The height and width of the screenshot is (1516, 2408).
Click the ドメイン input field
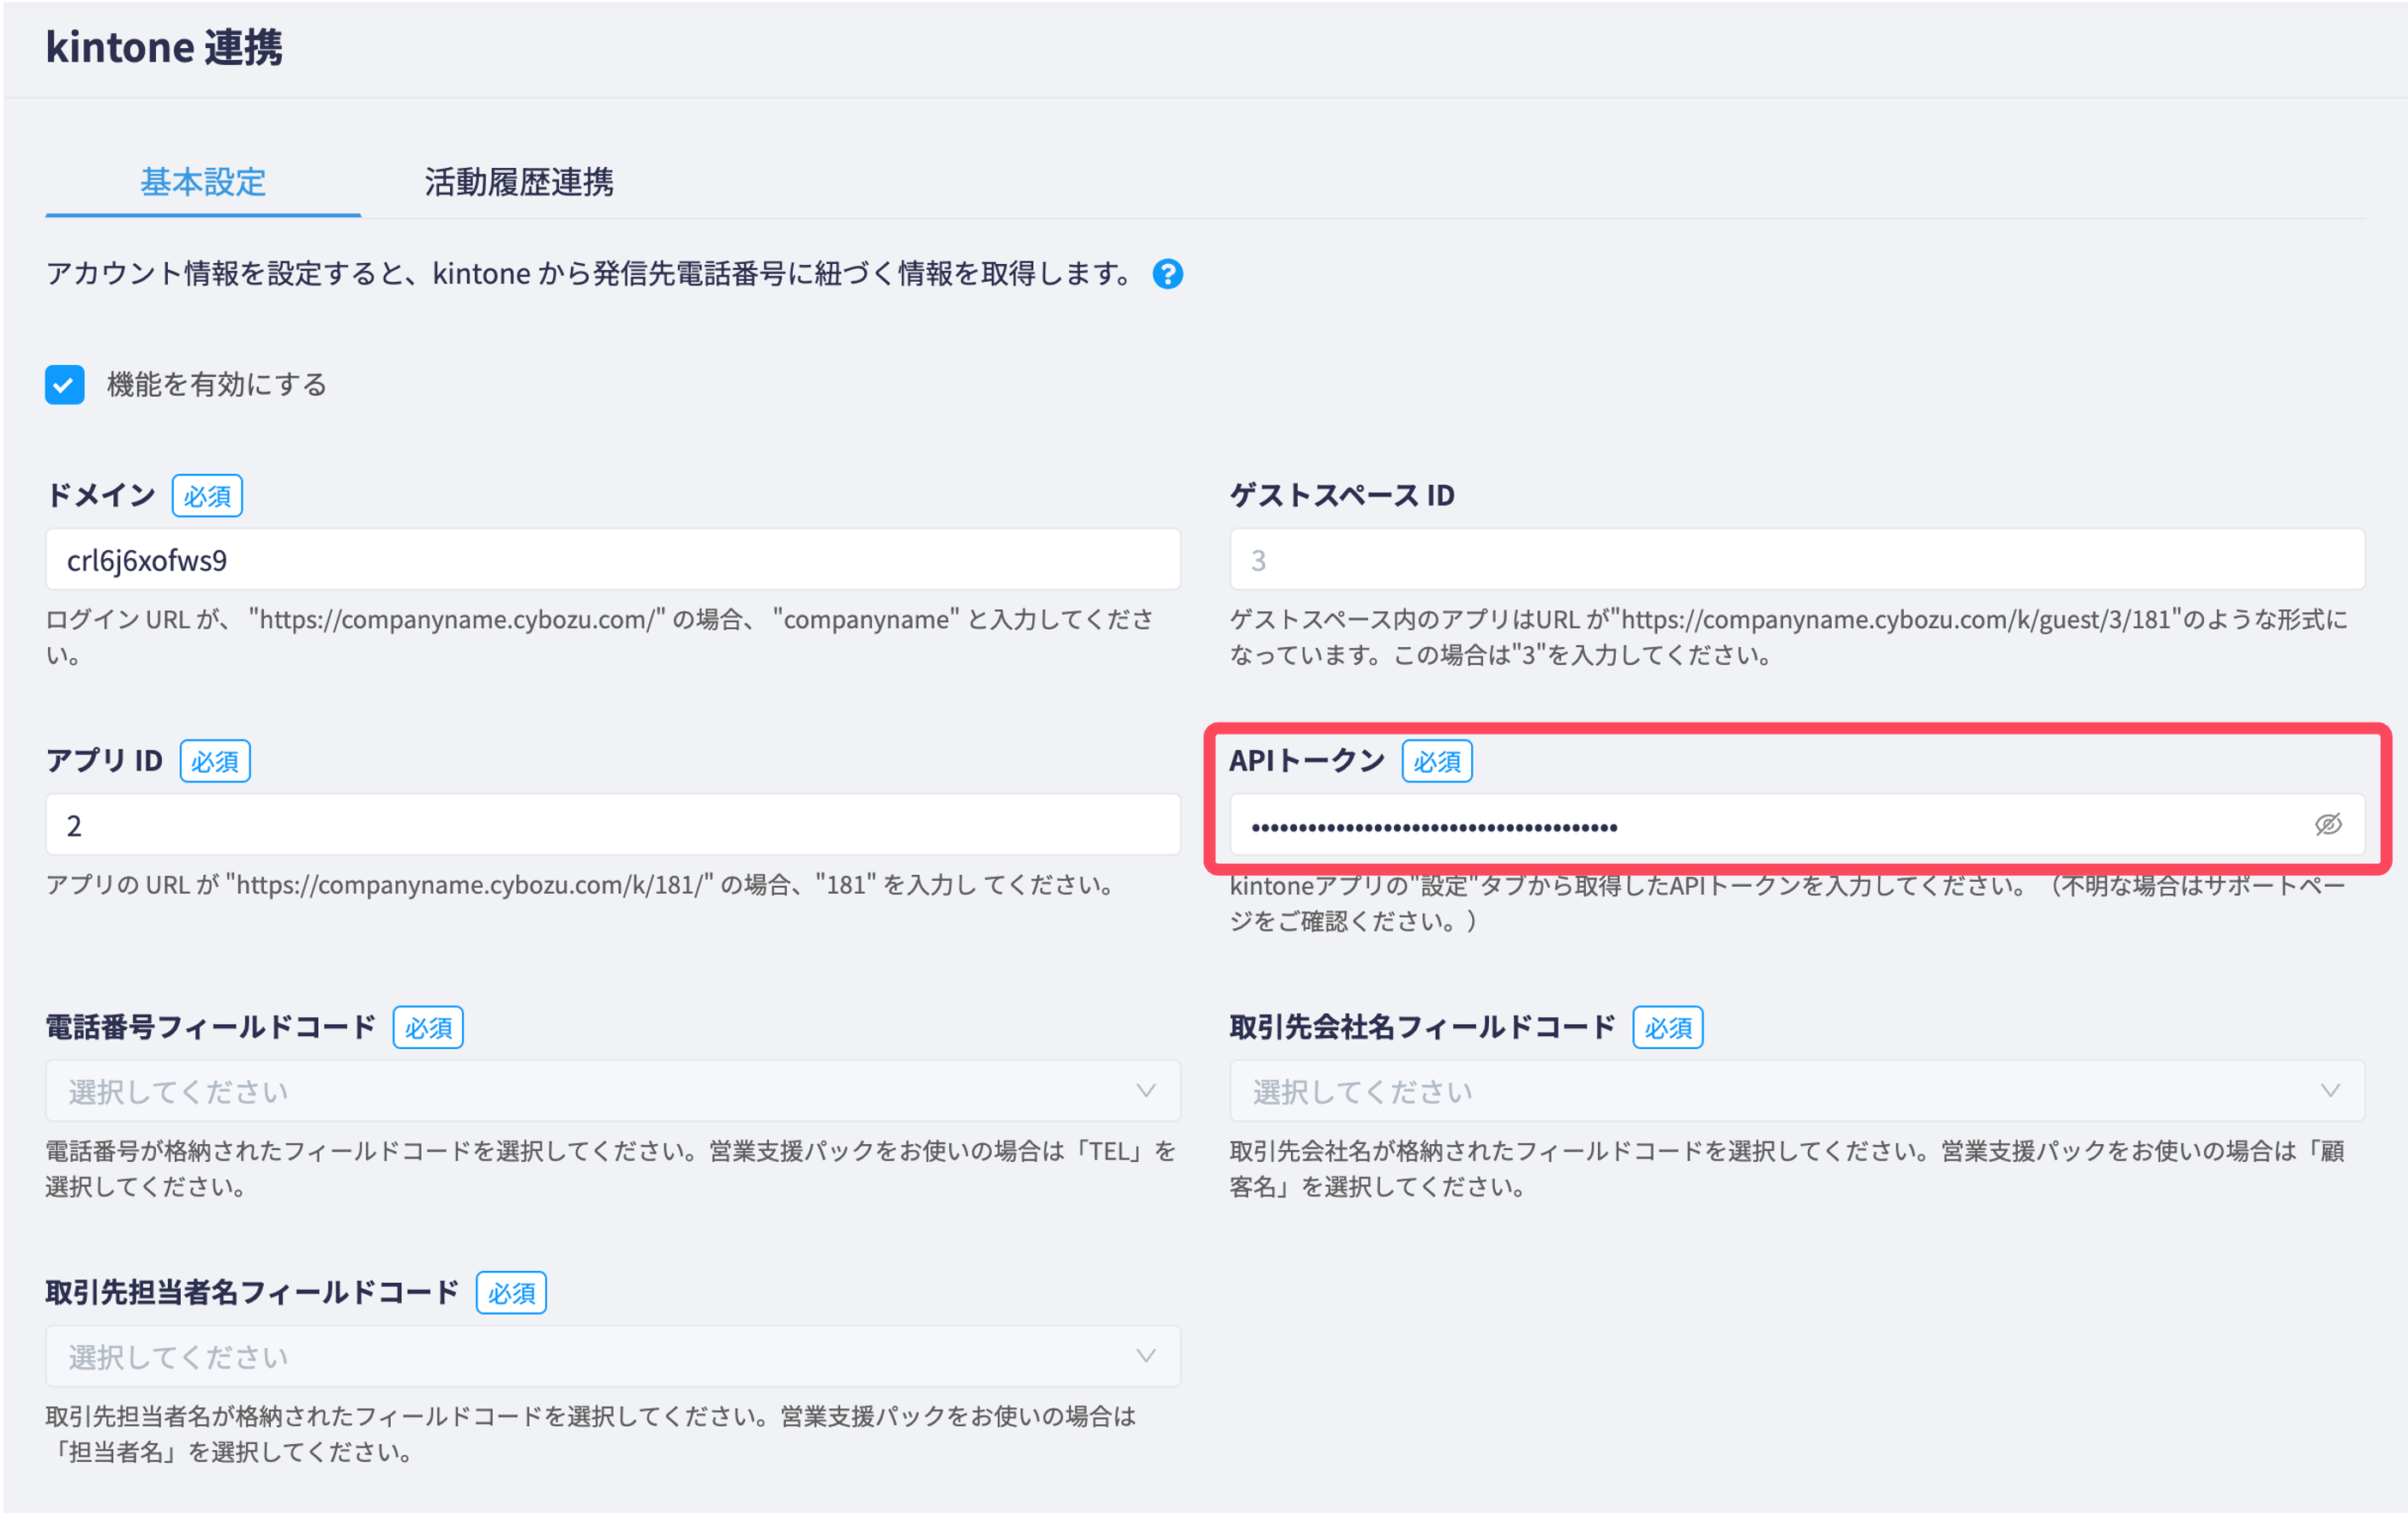point(613,559)
